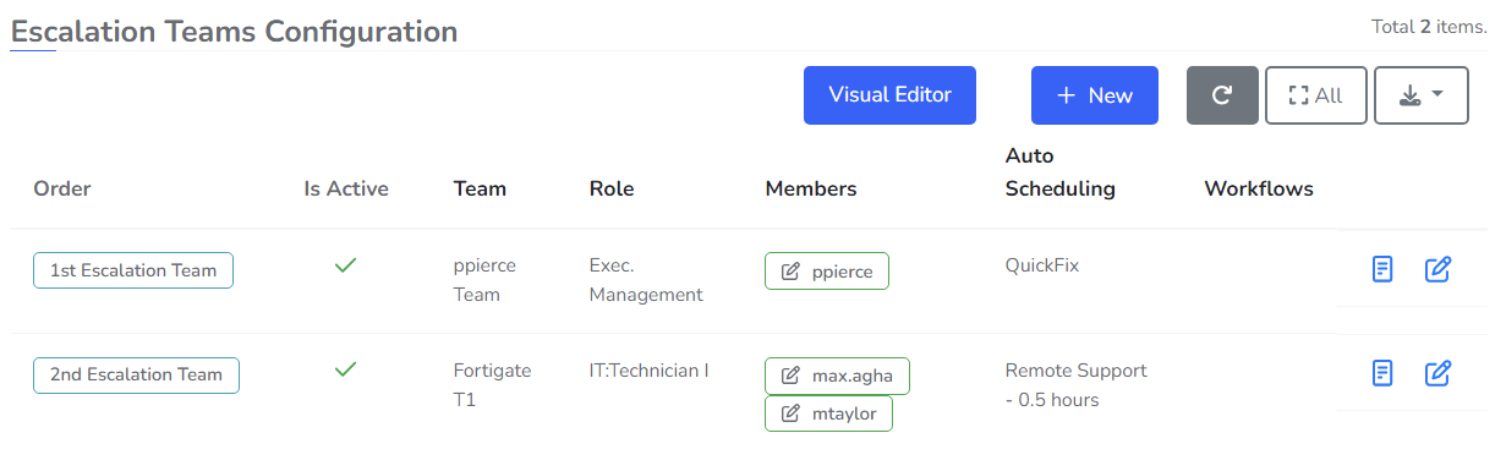Toggle active checkmark for 1st Escalation Team
Screen dimensions: 1494x454
[346, 266]
